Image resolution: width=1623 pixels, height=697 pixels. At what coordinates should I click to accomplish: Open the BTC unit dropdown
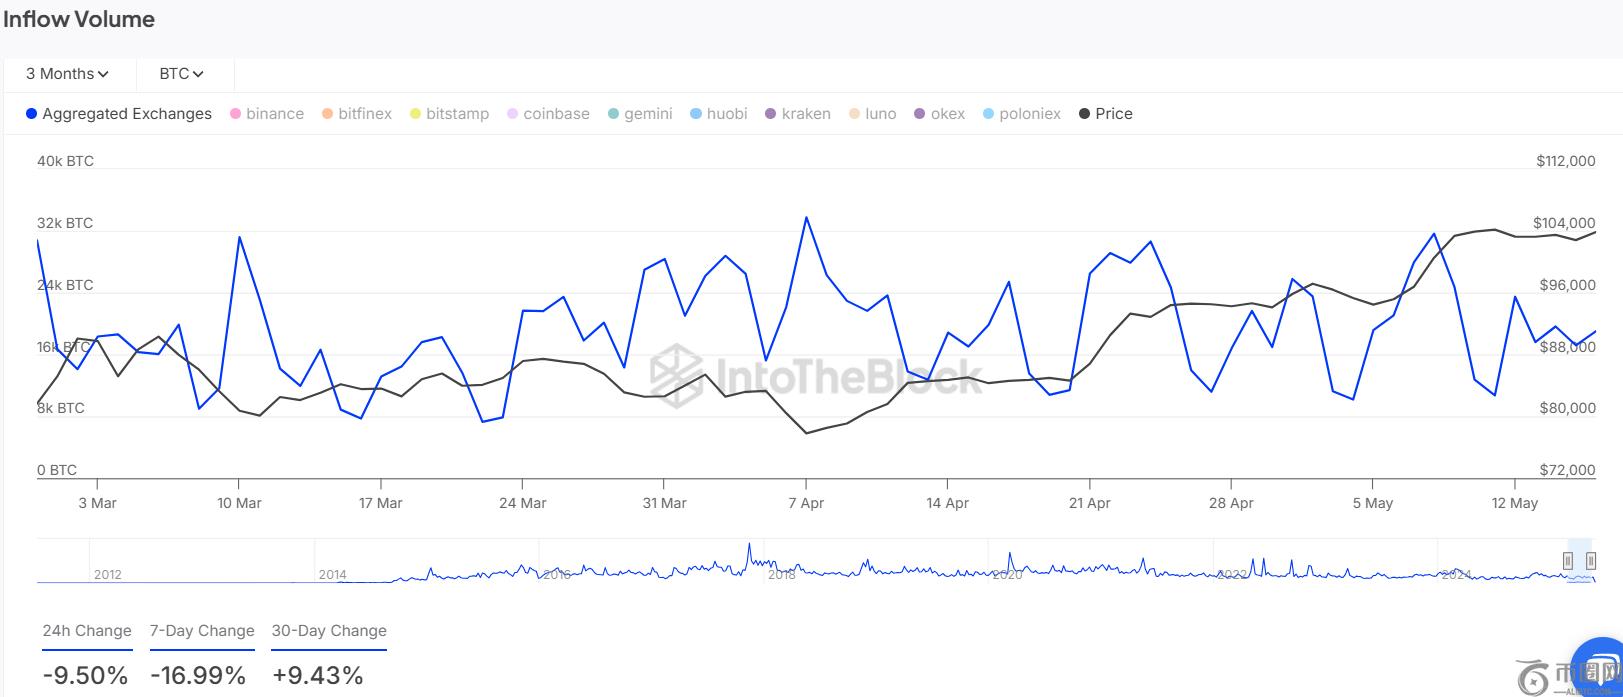(x=181, y=74)
